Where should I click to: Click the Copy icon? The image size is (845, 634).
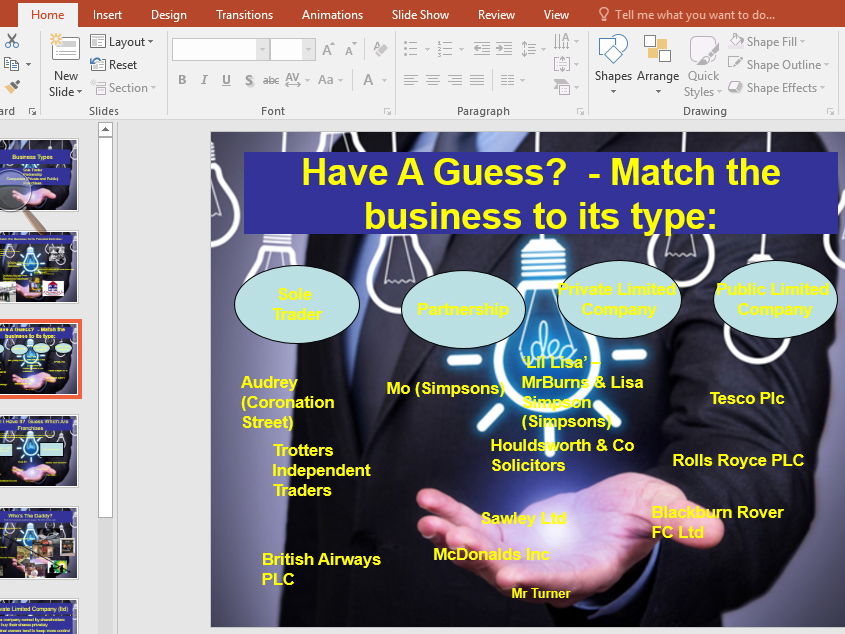point(11,64)
